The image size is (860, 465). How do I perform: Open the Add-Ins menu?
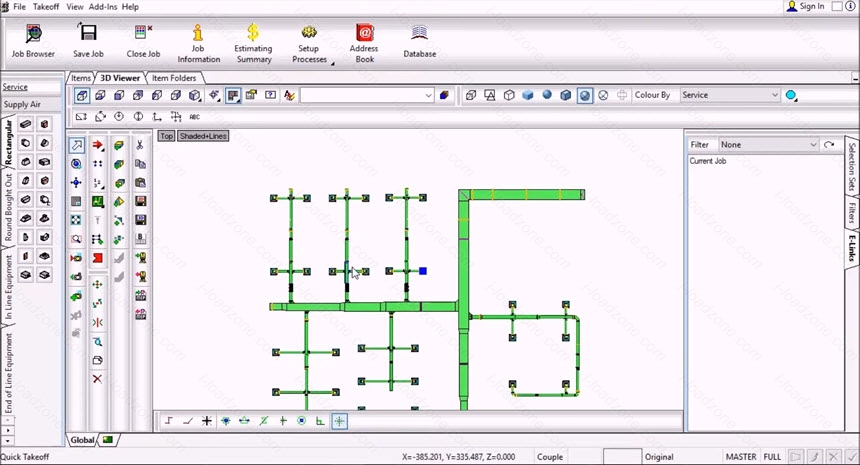point(103,7)
